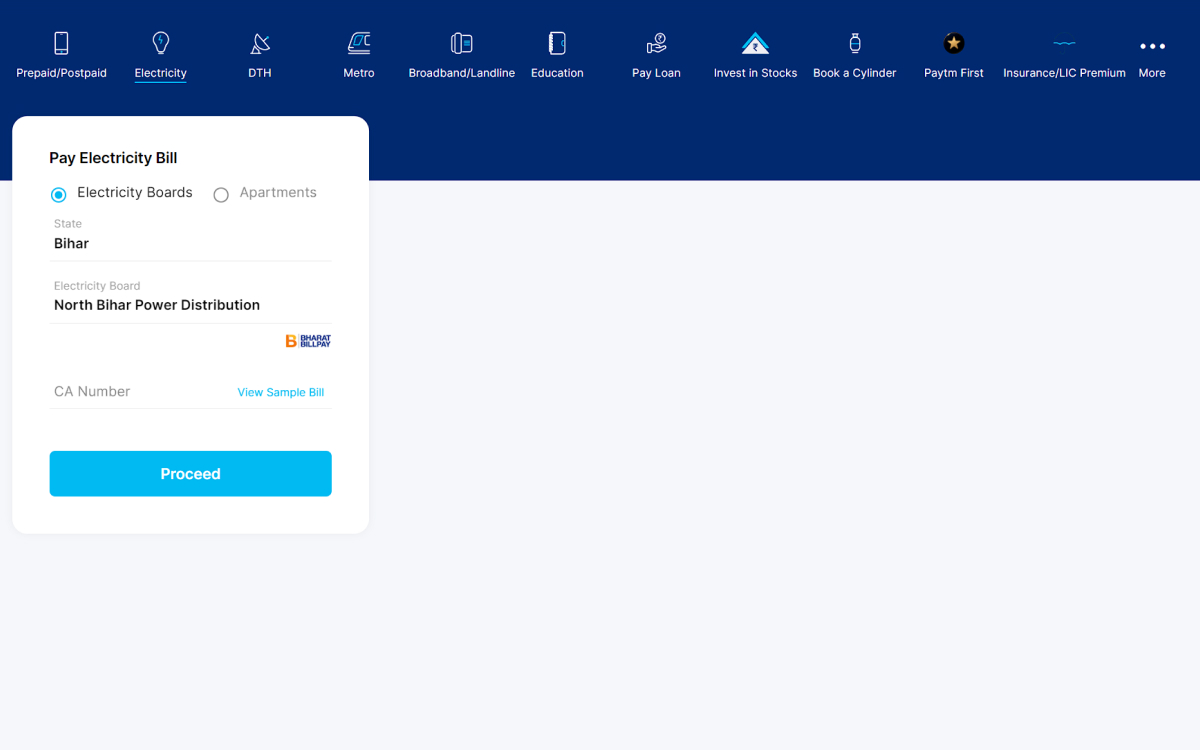1200x750 pixels.
Task: Open the State dropdown showing Bihar
Action: [190, 243]
